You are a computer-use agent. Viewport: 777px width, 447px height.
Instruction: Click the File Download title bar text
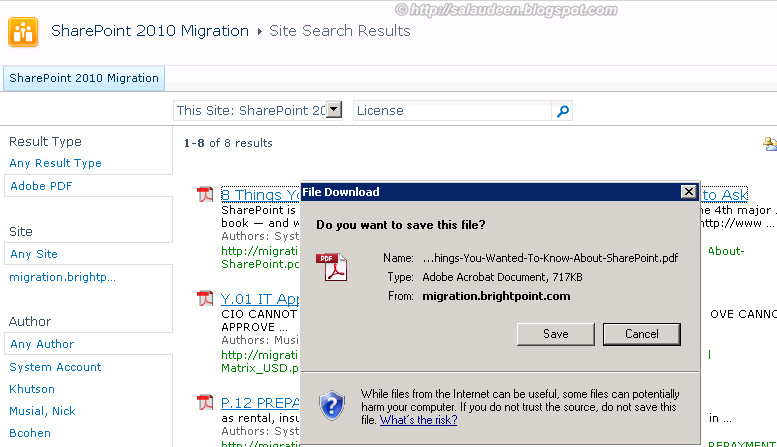coord(341,192)
